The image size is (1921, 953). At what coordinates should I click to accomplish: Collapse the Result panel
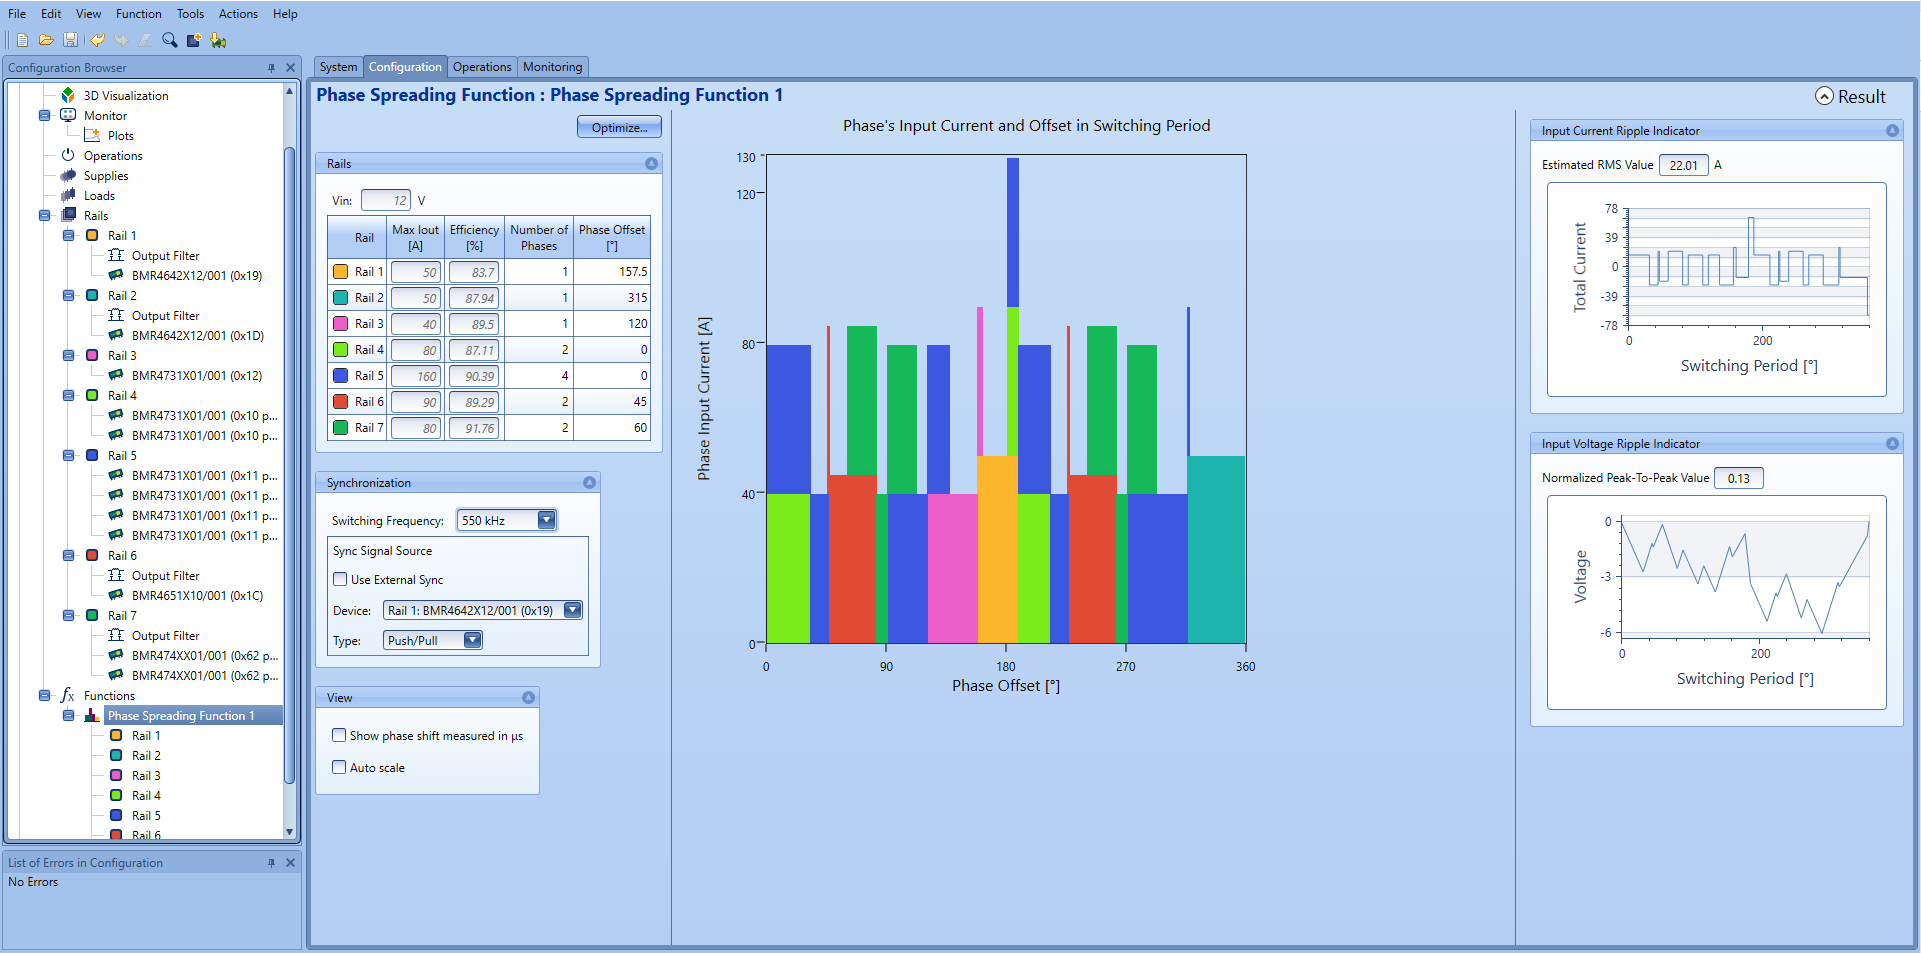coord(1824,96)
